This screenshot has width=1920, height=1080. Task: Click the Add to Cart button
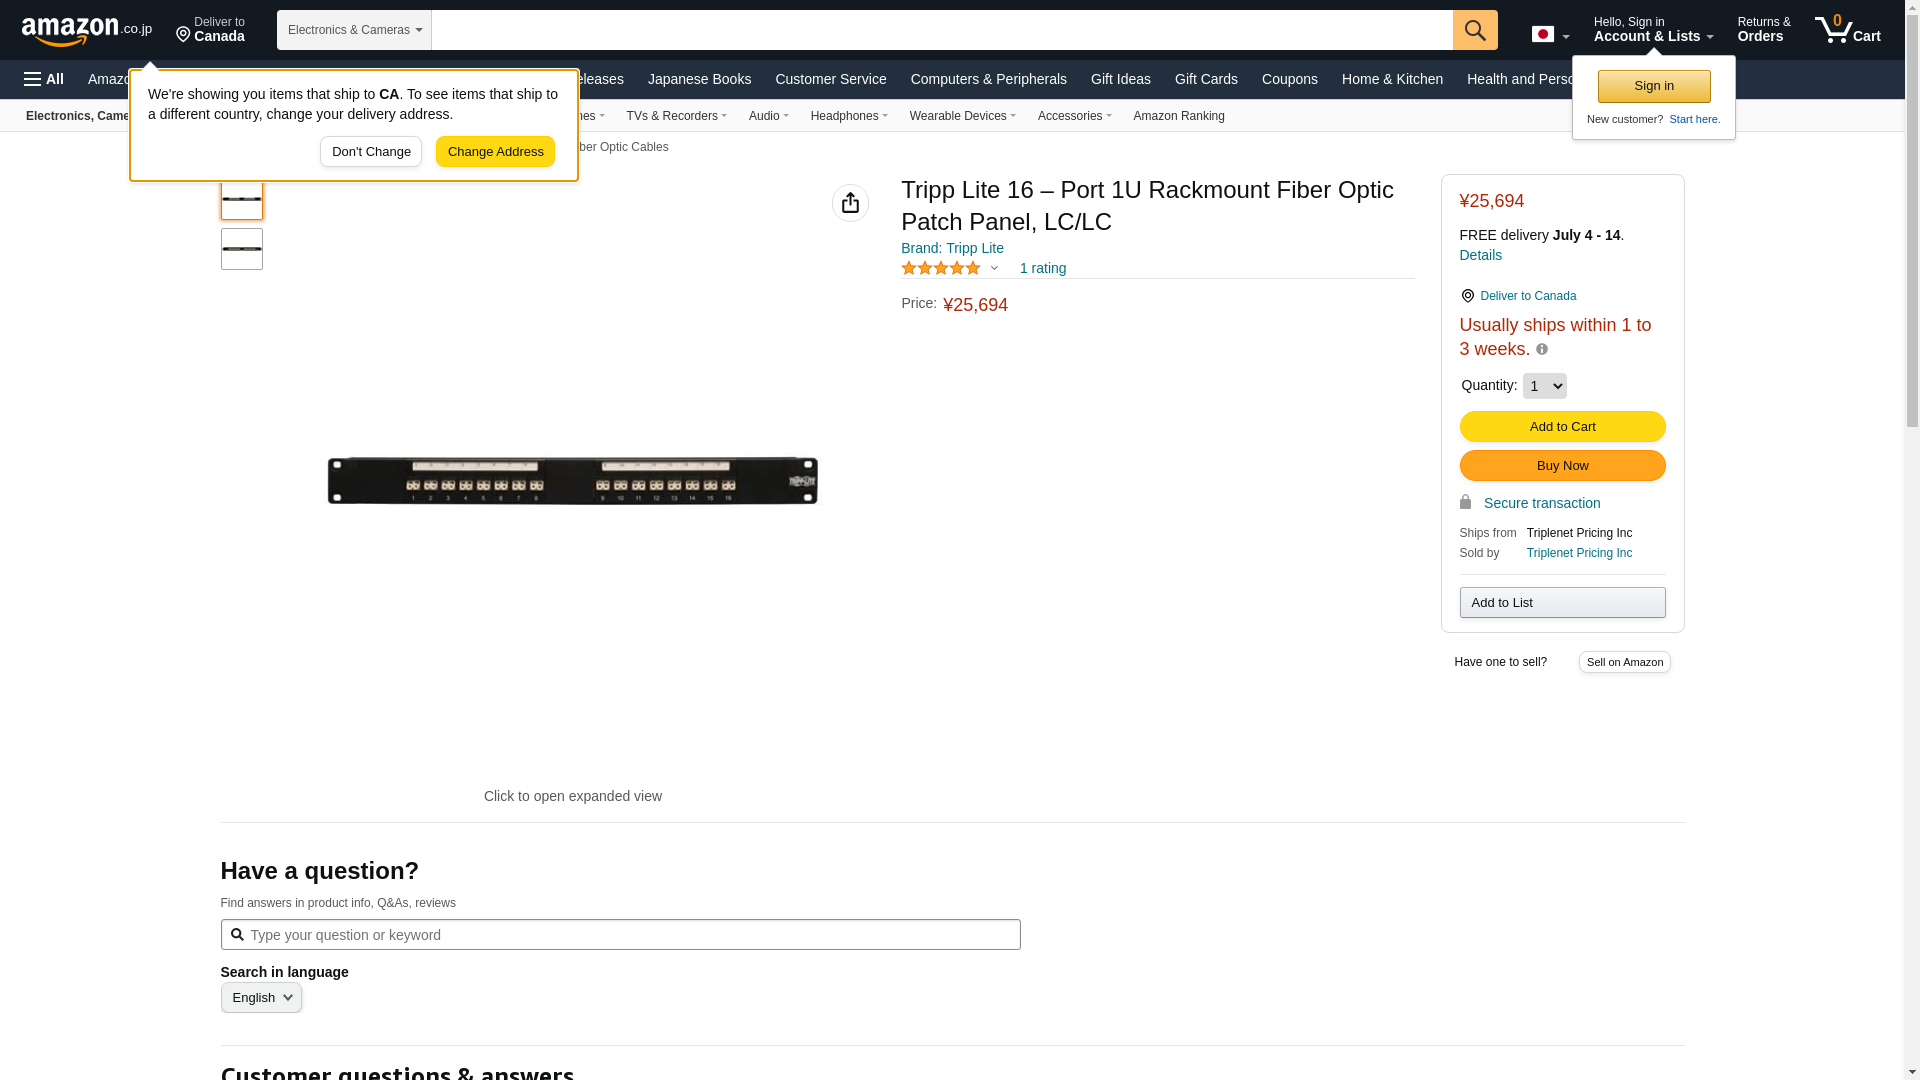click(1562, 427)
